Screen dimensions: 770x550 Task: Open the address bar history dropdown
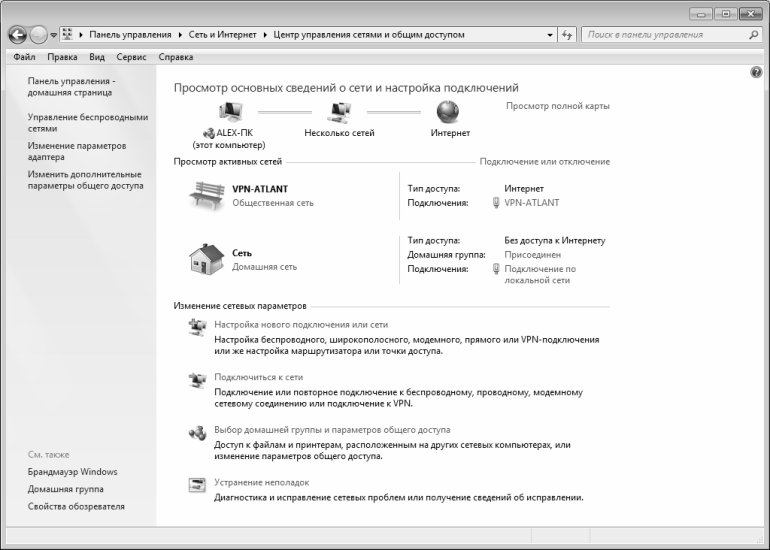click(550, 35)
